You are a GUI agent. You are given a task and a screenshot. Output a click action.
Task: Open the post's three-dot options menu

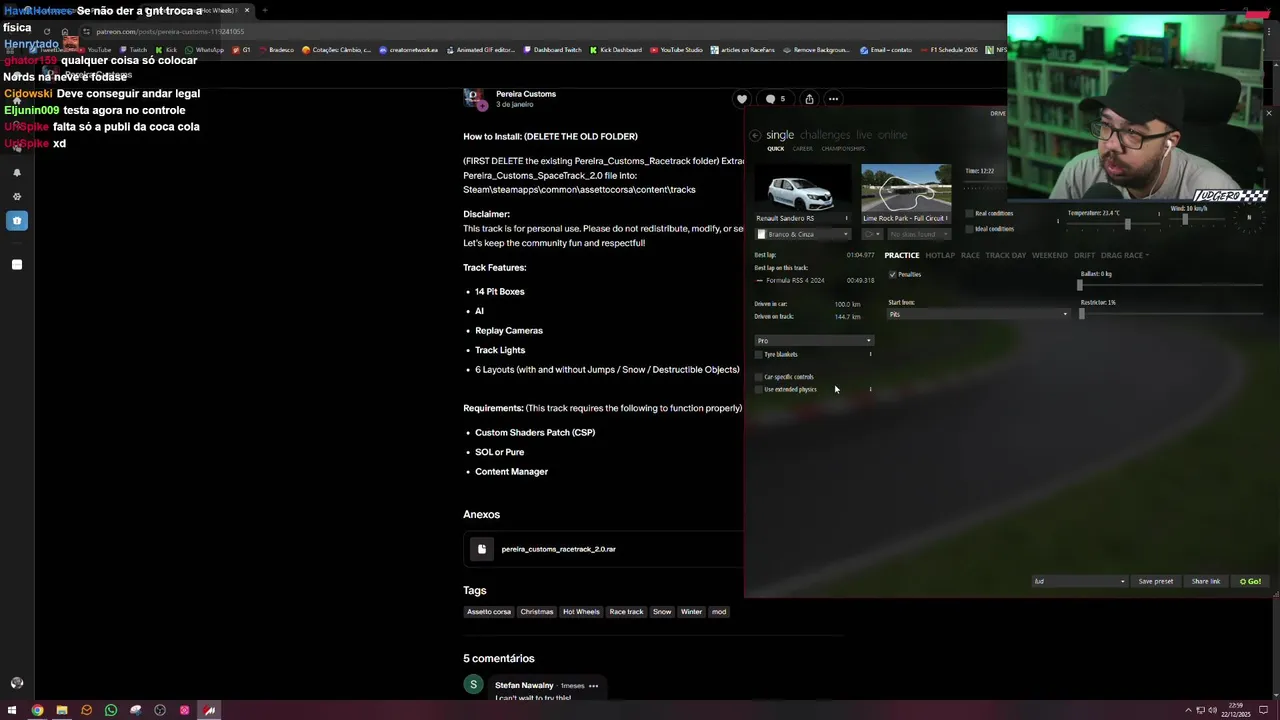tap(833, 99)
